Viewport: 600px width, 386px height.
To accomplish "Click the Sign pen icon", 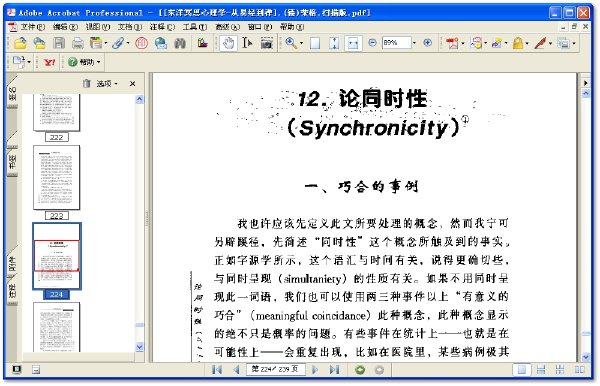I will (540, 43).
